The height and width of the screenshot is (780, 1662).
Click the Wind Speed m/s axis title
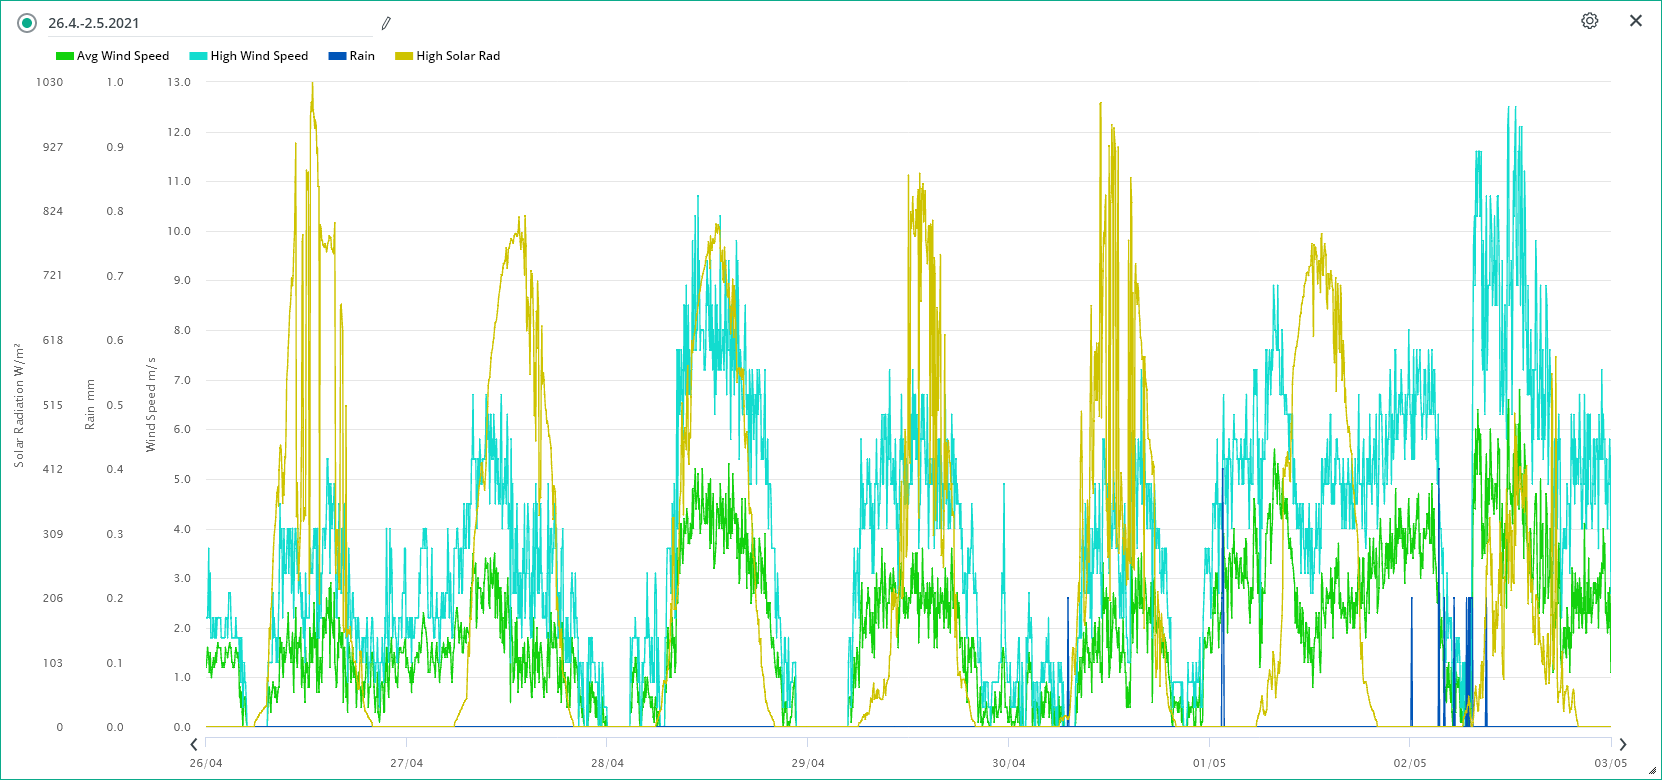(151, 404)
